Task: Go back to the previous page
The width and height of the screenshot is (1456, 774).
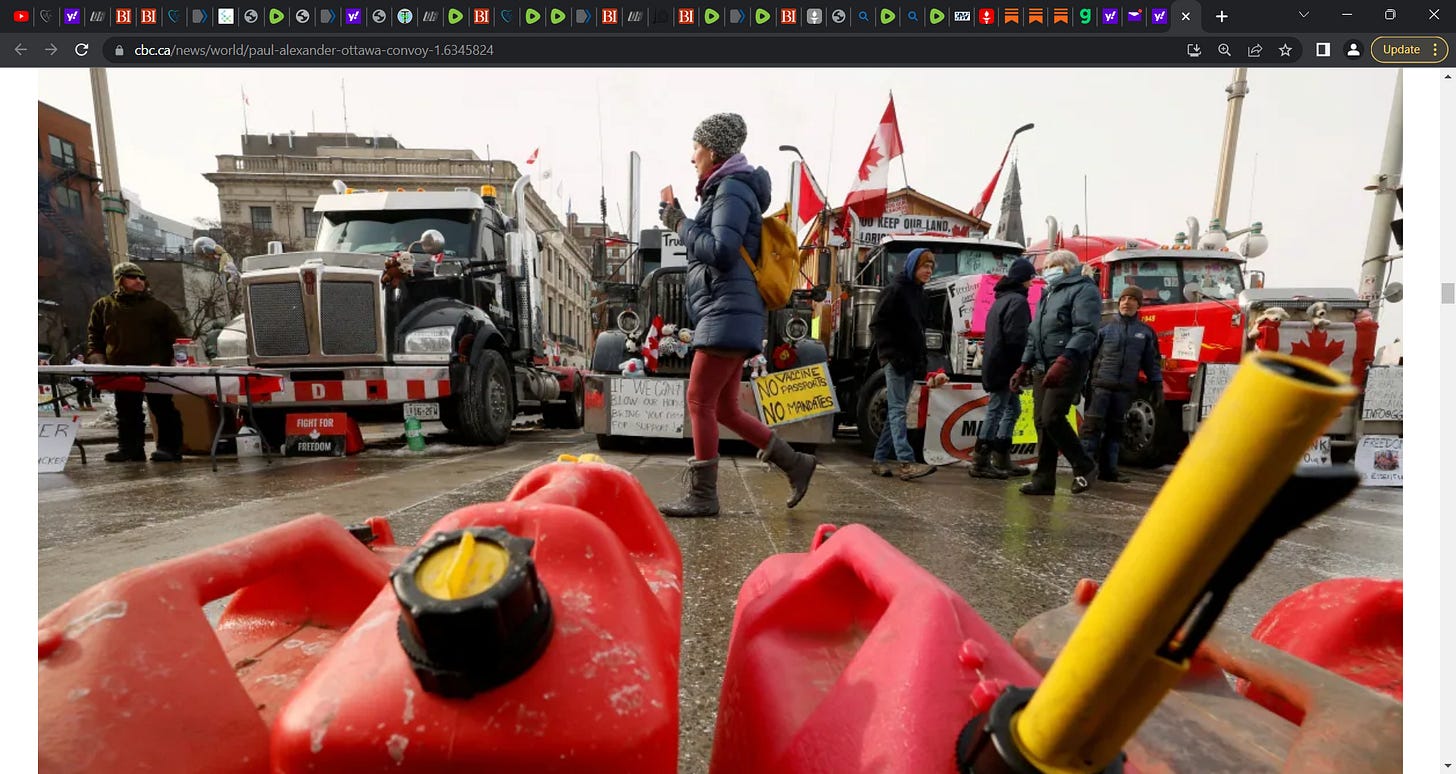Action: click(20, 50)
